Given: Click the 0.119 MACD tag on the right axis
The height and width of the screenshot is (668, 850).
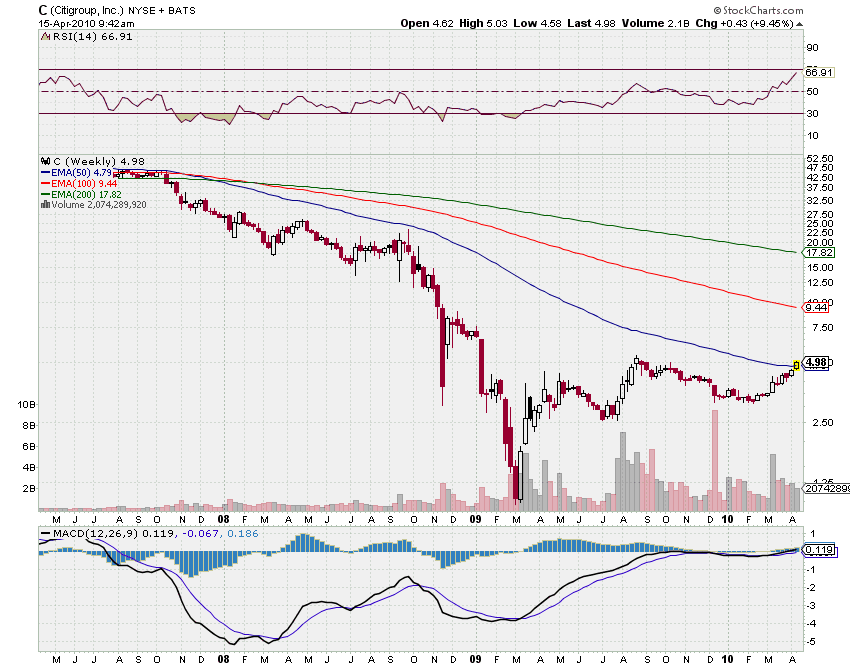Looking at the screenshot, I should 819,550.
